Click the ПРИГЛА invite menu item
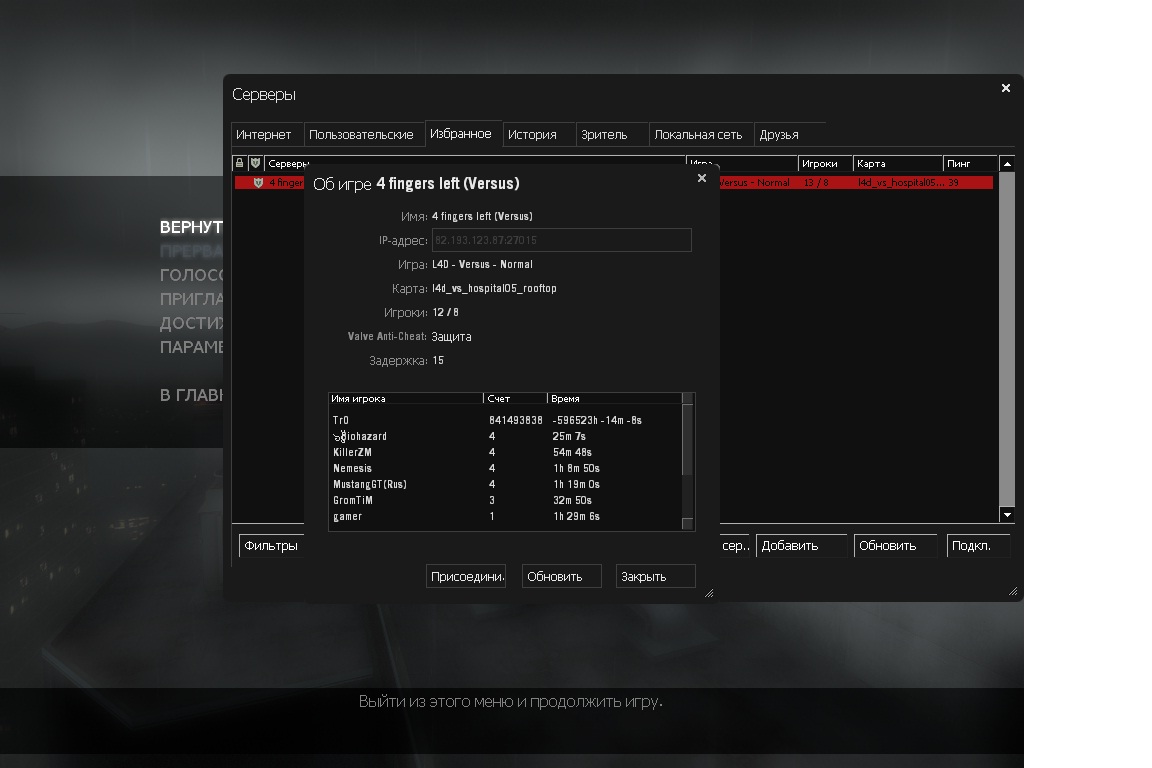 point(191,299)
